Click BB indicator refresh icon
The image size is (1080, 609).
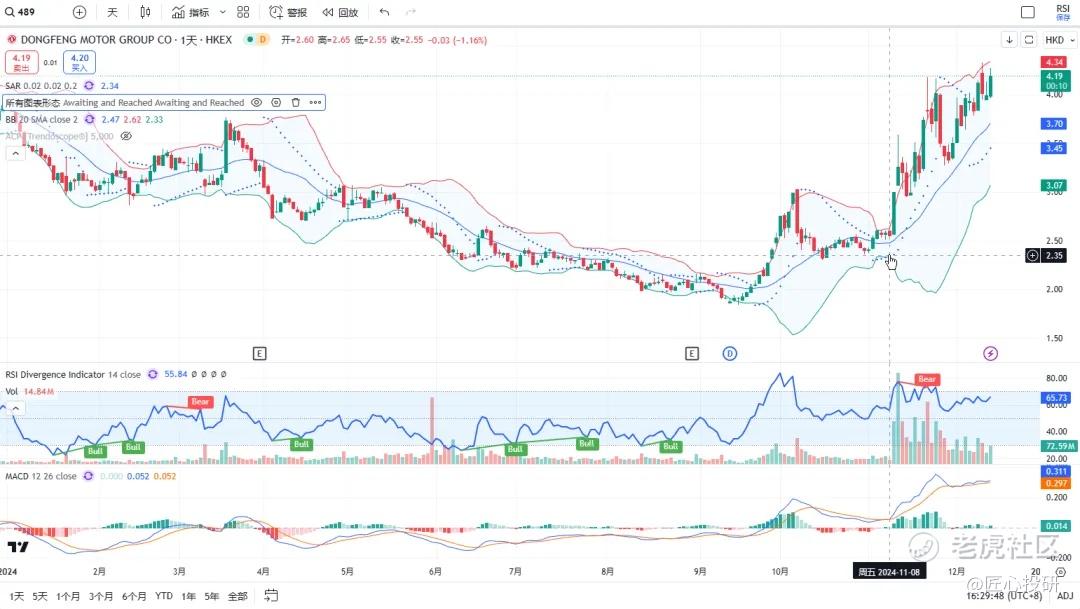pos(90,120)
